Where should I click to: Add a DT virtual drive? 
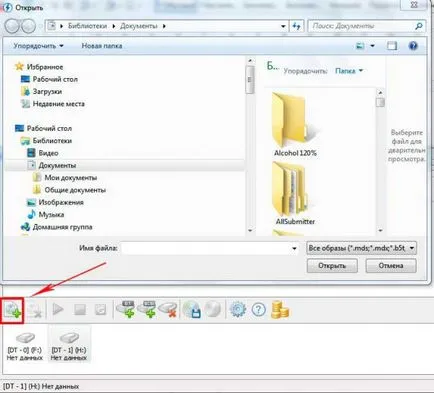126,310
